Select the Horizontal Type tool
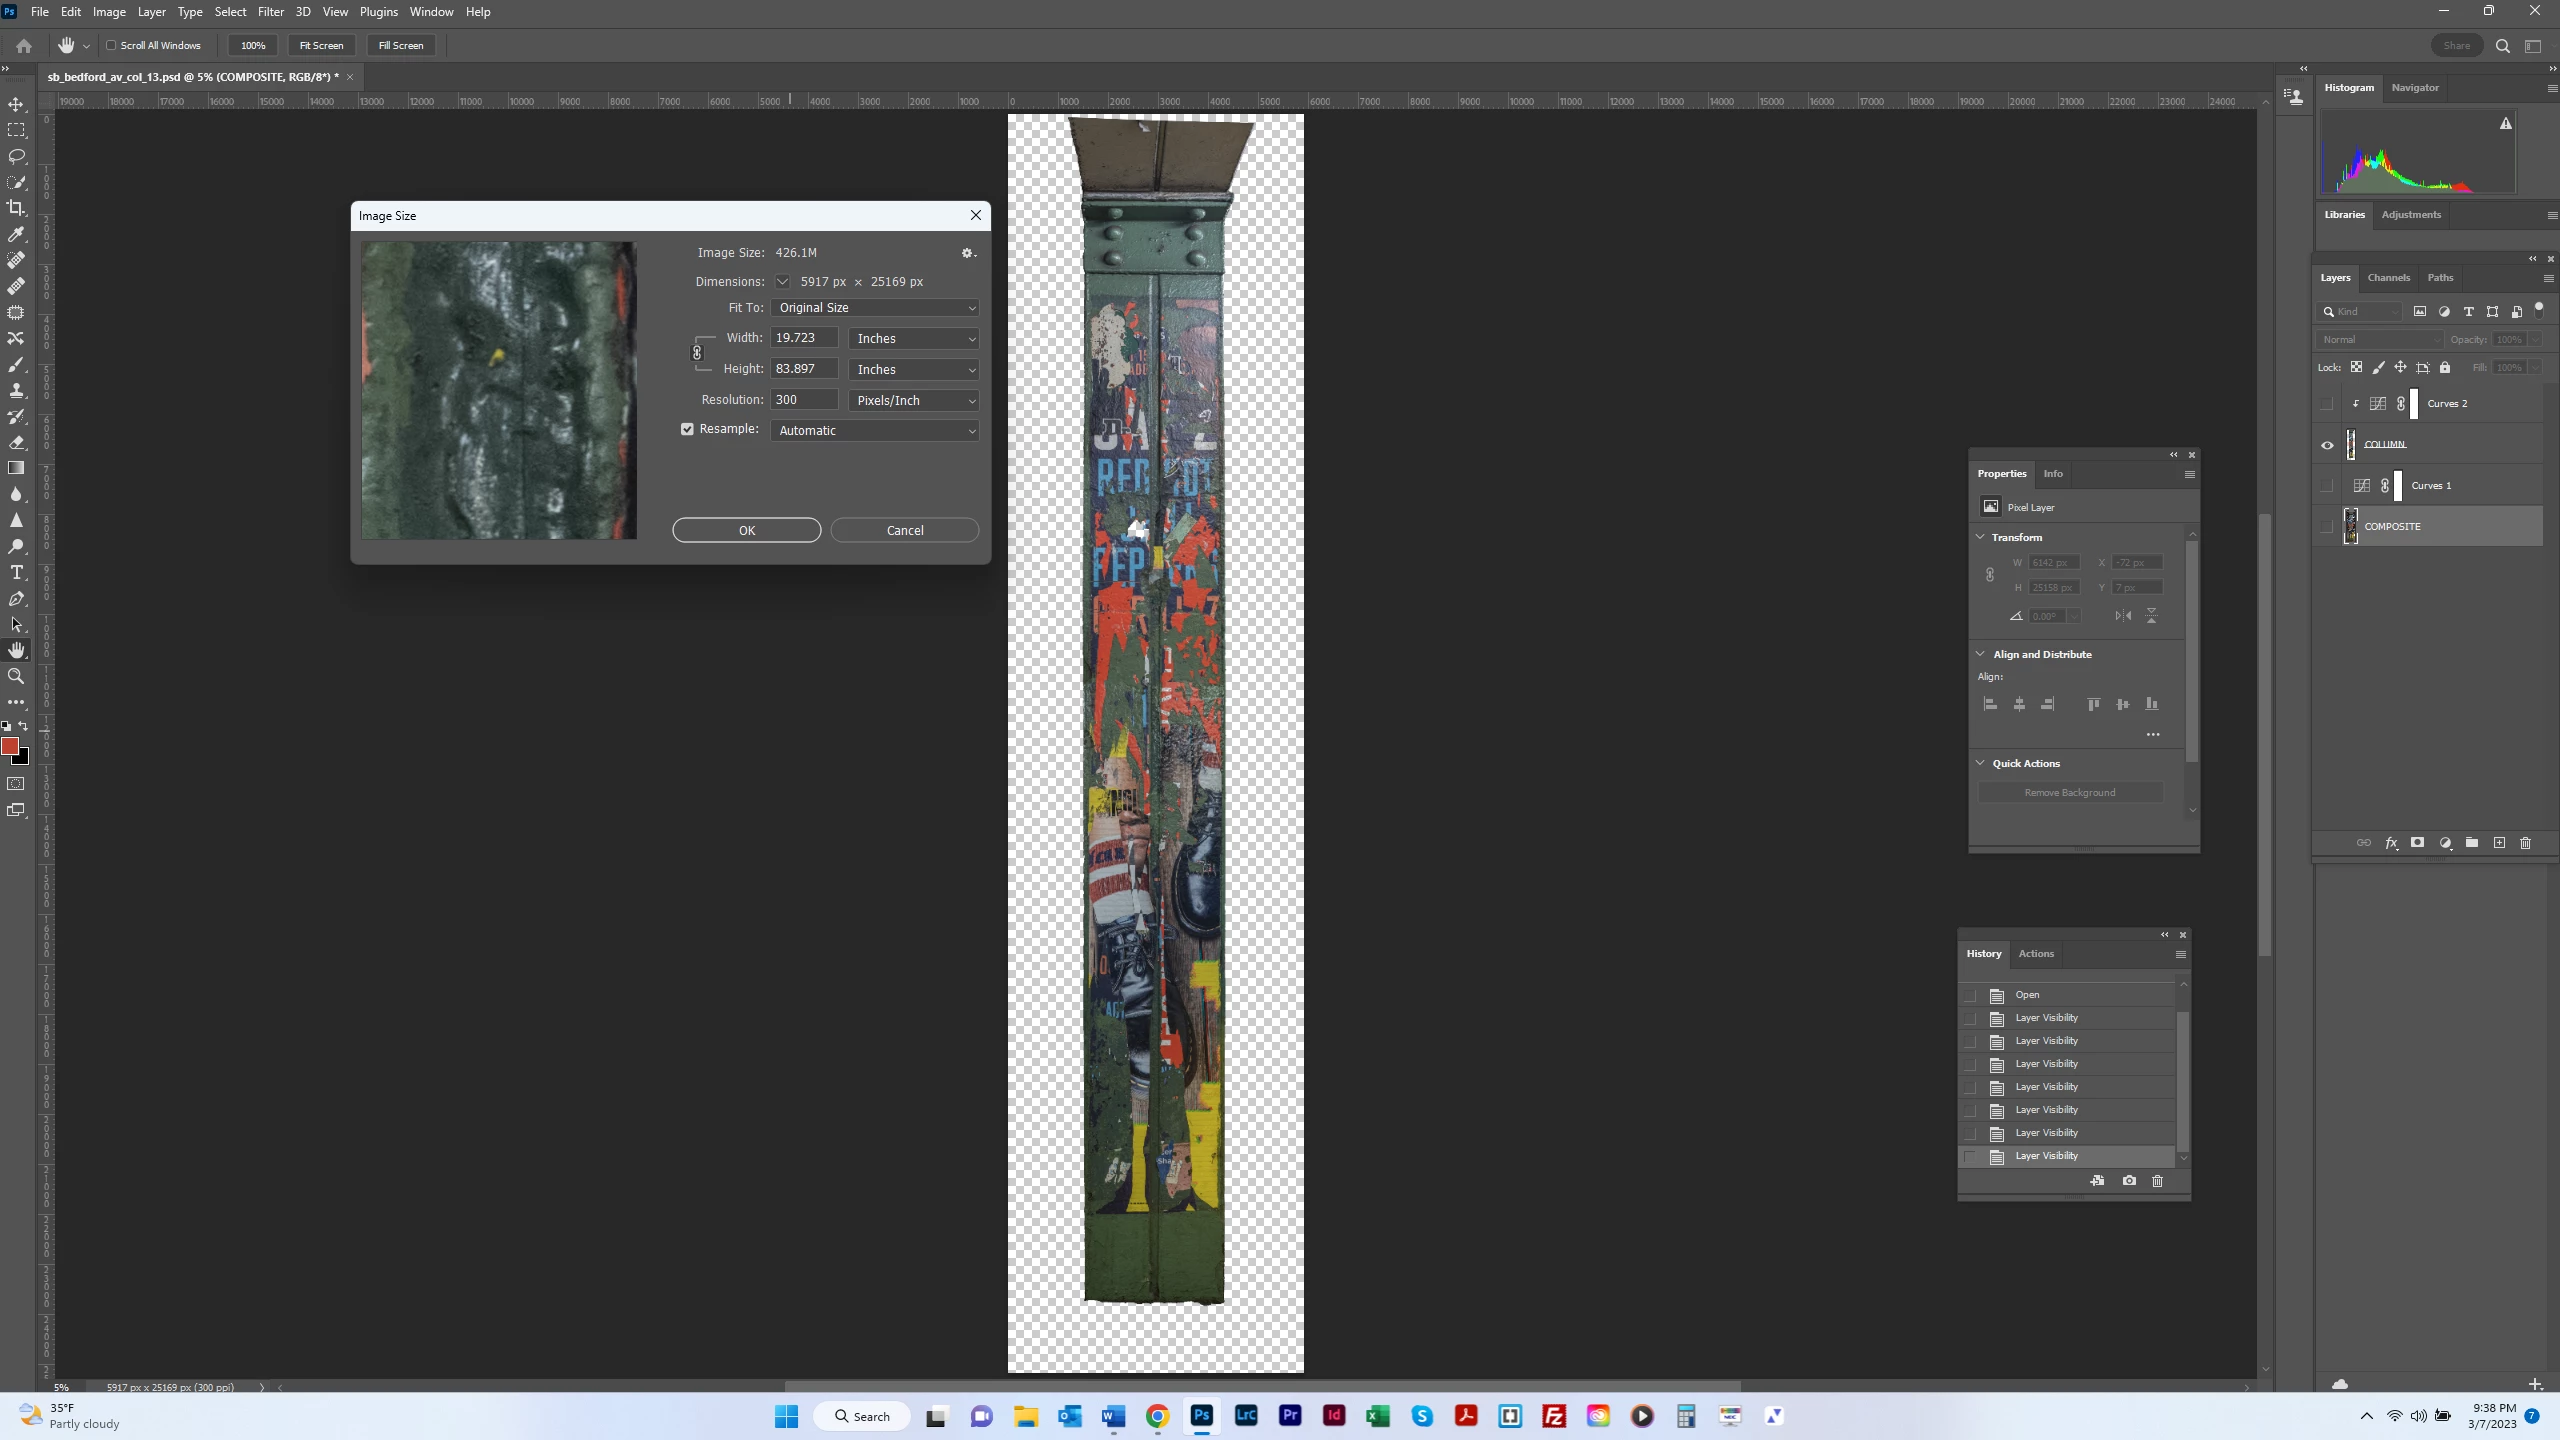This screenshot has height=1440, width=2560. click(16, 572)
